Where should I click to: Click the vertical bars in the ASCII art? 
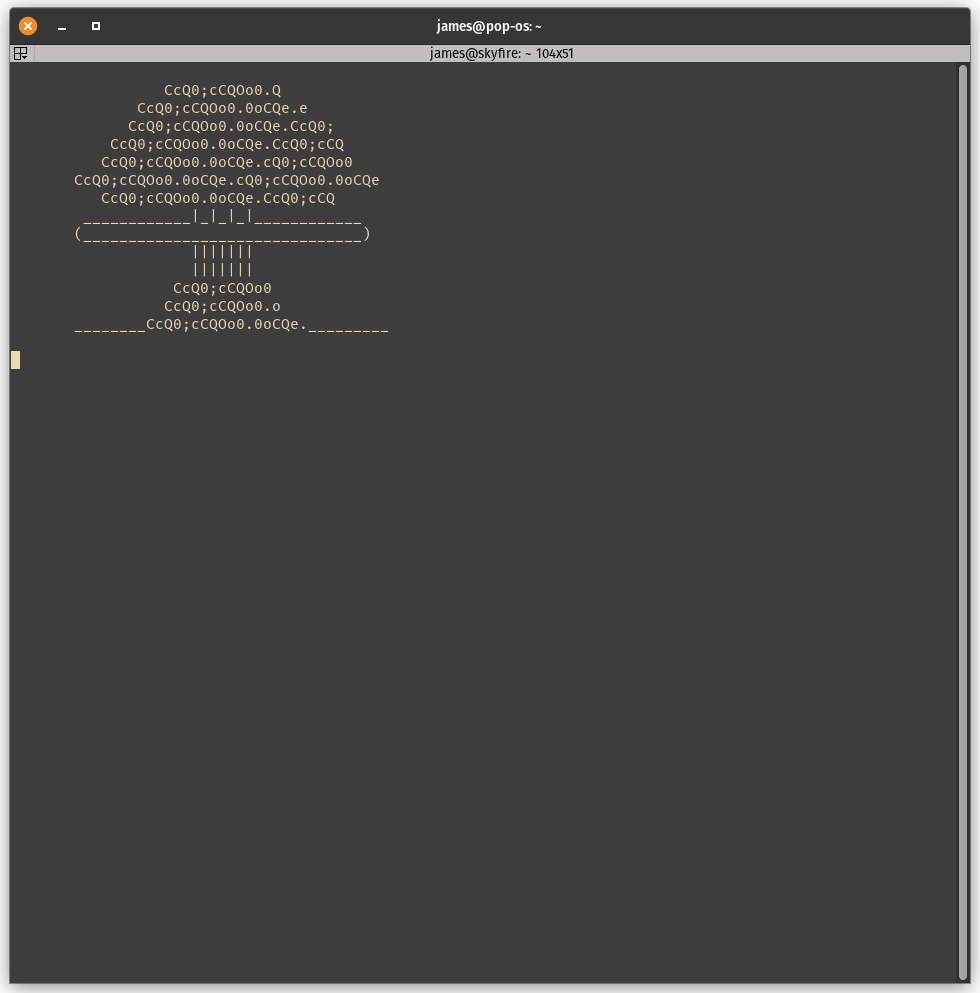[x=222, y=260]
